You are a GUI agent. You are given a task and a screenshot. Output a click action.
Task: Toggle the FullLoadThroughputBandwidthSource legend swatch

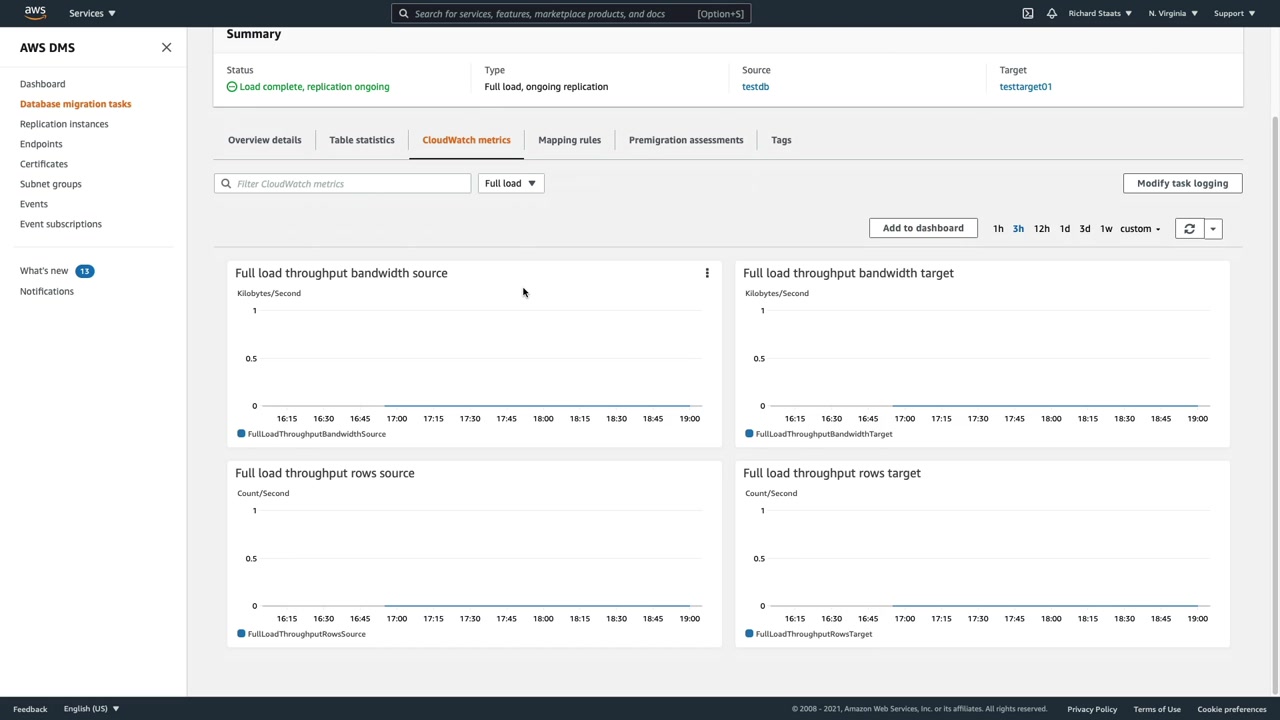241,434
